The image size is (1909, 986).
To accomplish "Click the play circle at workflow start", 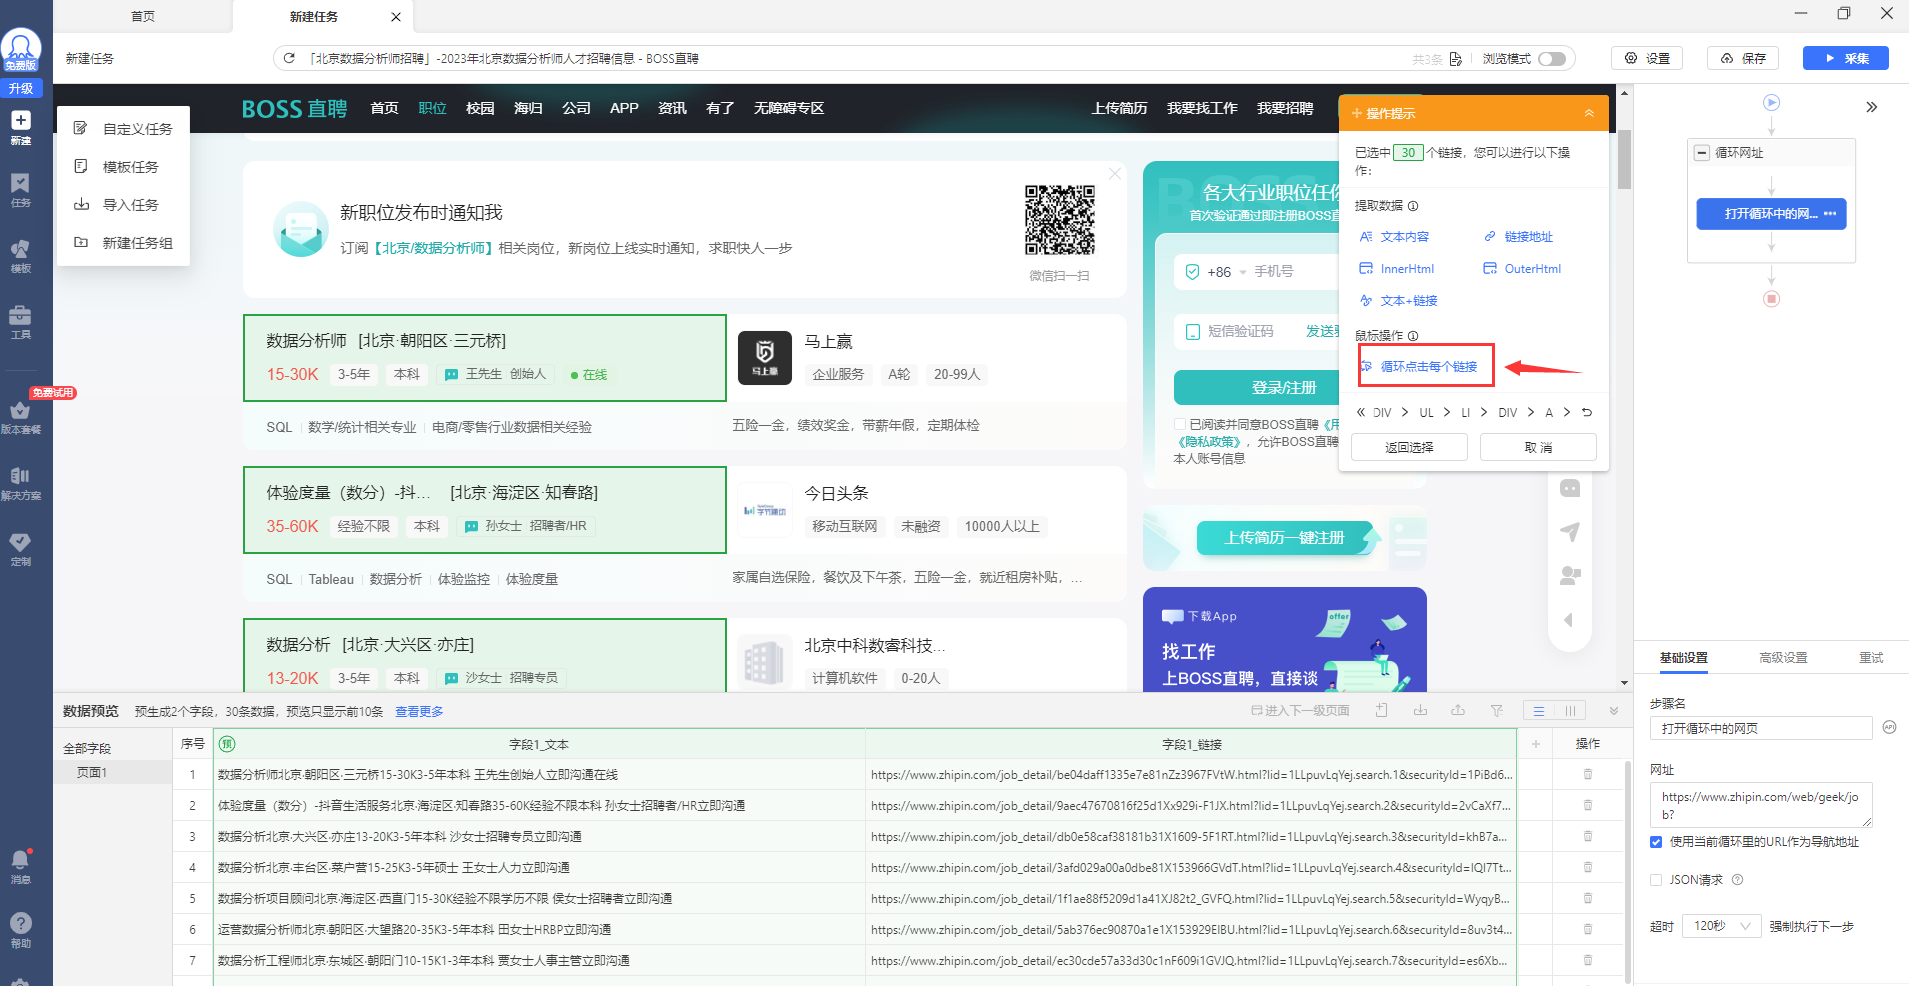I will point(1771,102).
